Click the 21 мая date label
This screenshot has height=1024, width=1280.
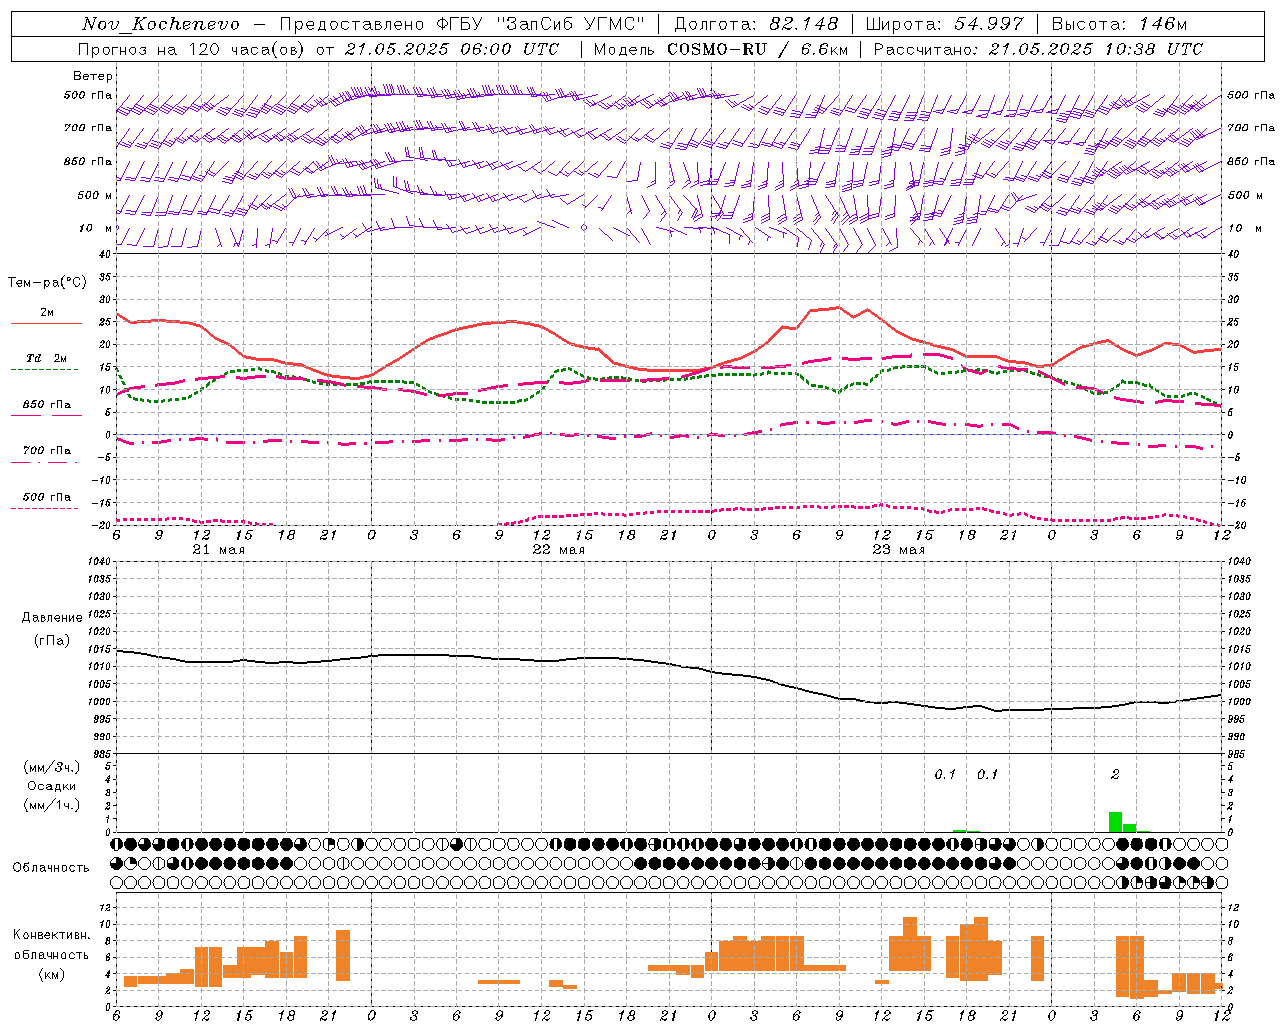click(x=219, y=550)
